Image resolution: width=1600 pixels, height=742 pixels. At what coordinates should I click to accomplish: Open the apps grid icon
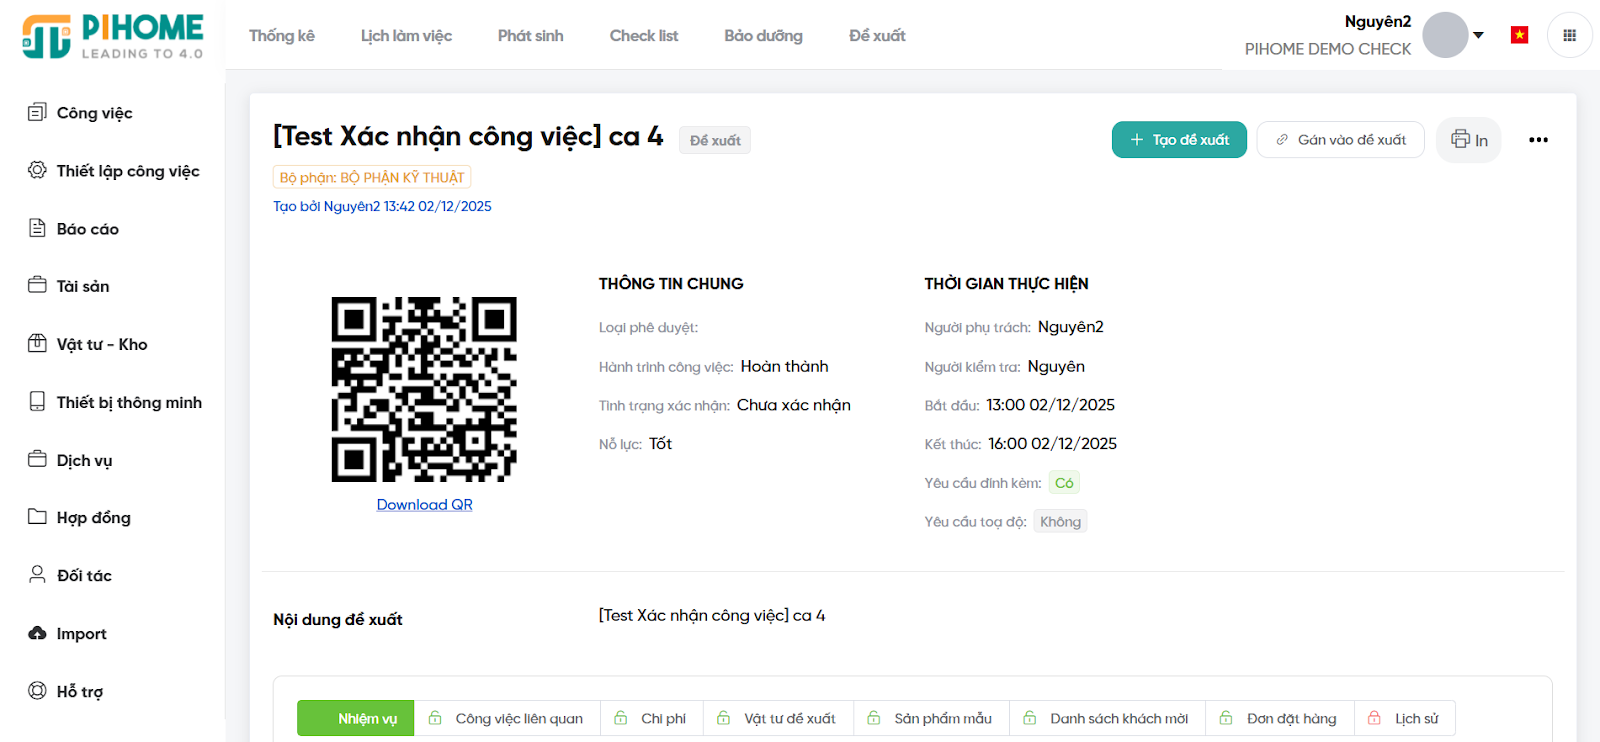pos(1569,35)
